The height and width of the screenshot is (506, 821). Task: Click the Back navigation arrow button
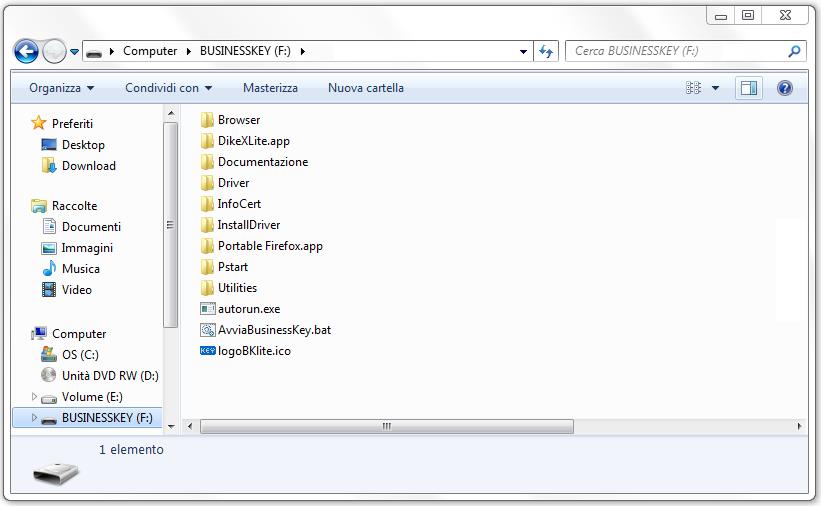coord(27,51)
